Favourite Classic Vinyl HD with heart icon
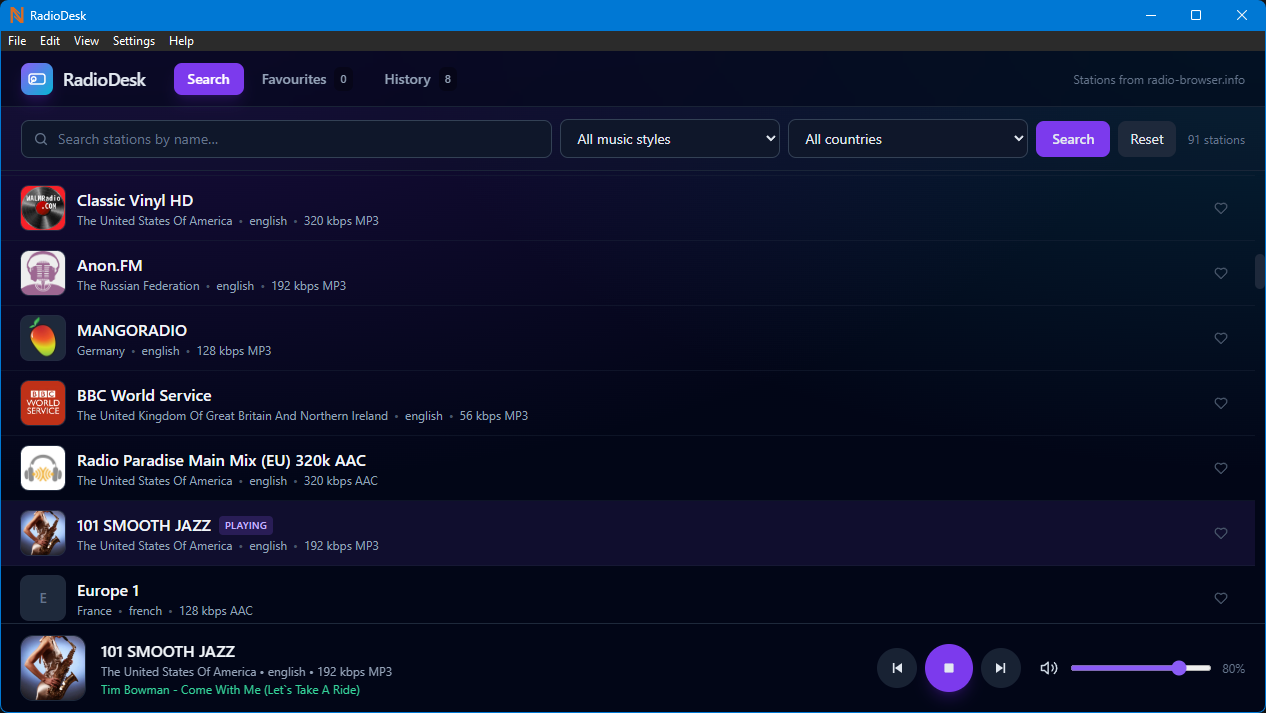 pyautogui.click(x=1221, y=208)
